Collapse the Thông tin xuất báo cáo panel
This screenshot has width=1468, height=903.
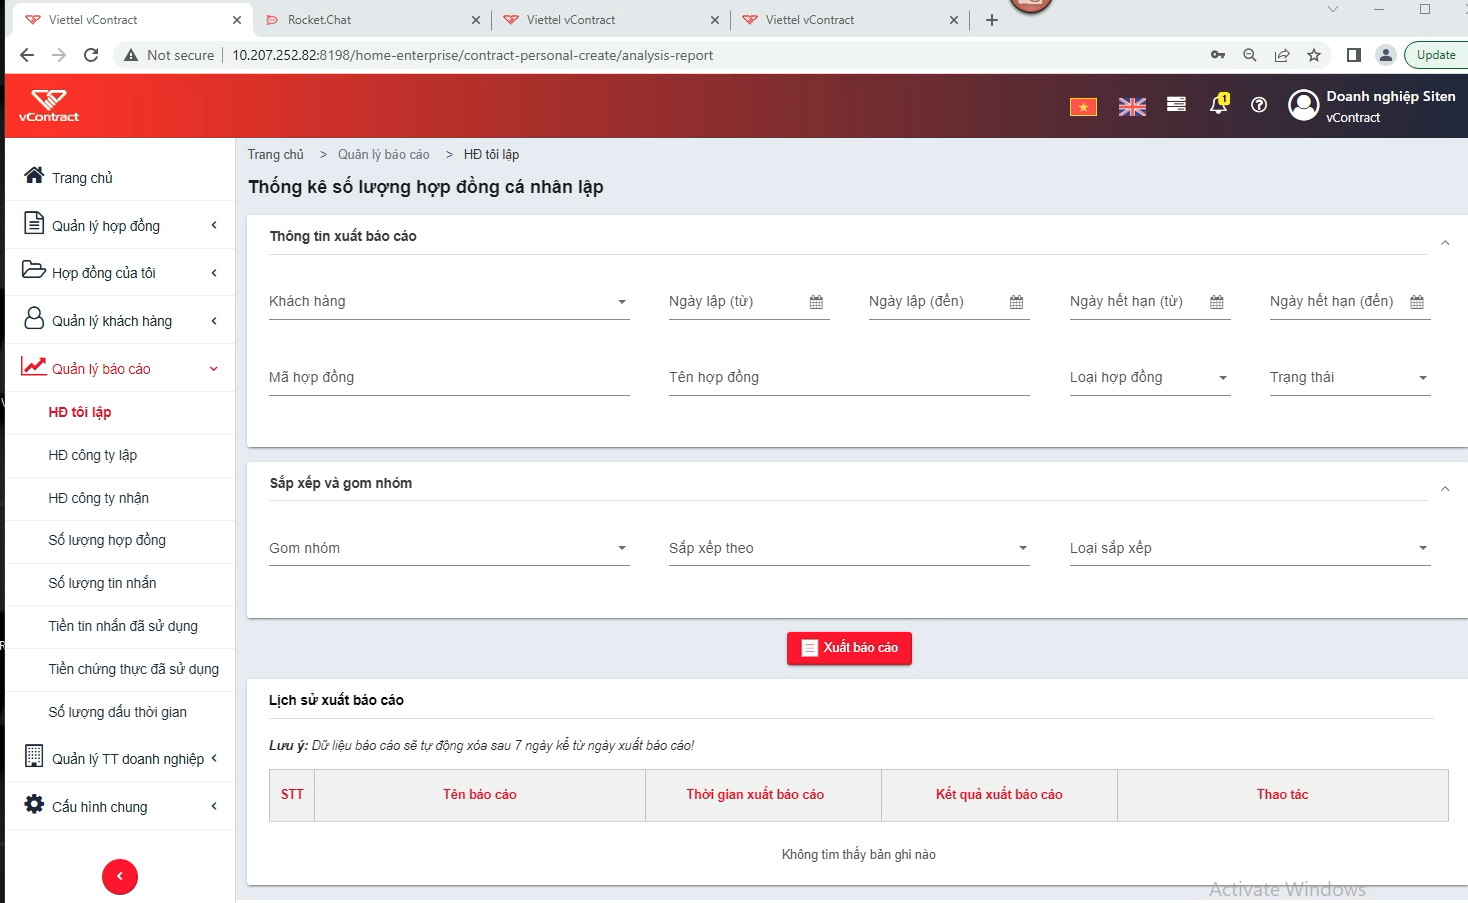1445,243
